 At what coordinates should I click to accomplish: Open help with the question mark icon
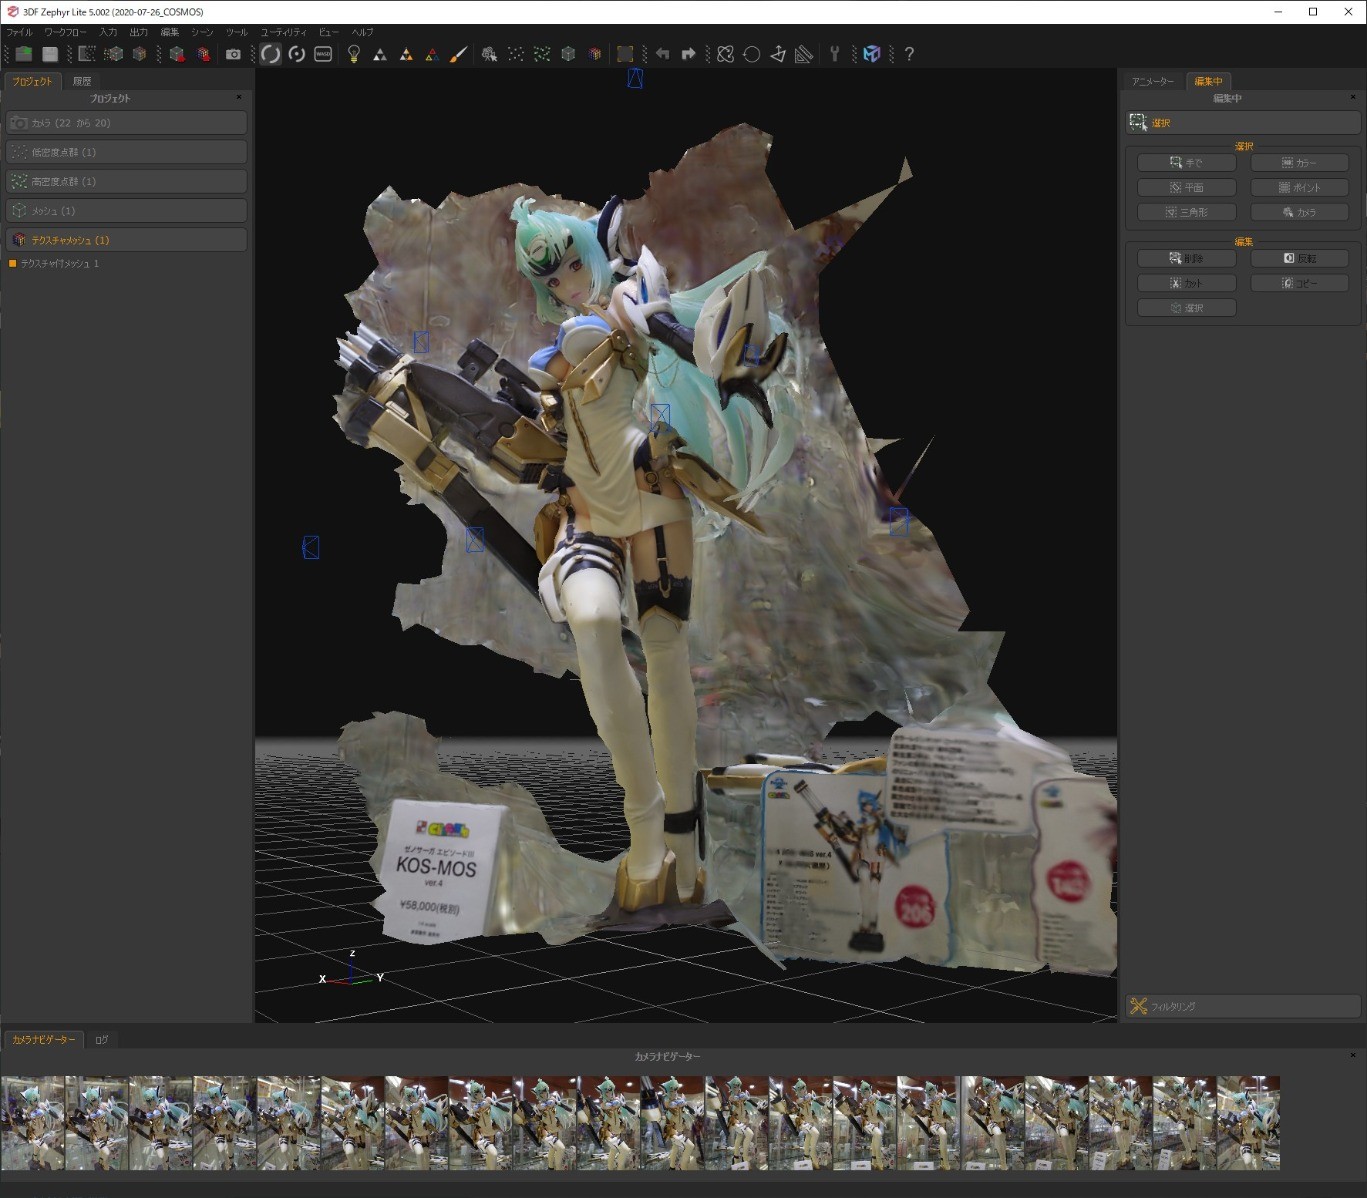click(x=909, y=54)
